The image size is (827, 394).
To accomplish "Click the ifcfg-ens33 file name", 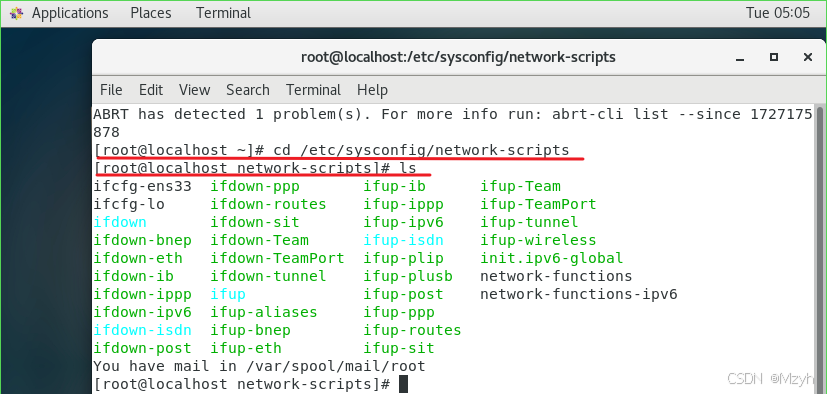I will [x=142, y=186].
